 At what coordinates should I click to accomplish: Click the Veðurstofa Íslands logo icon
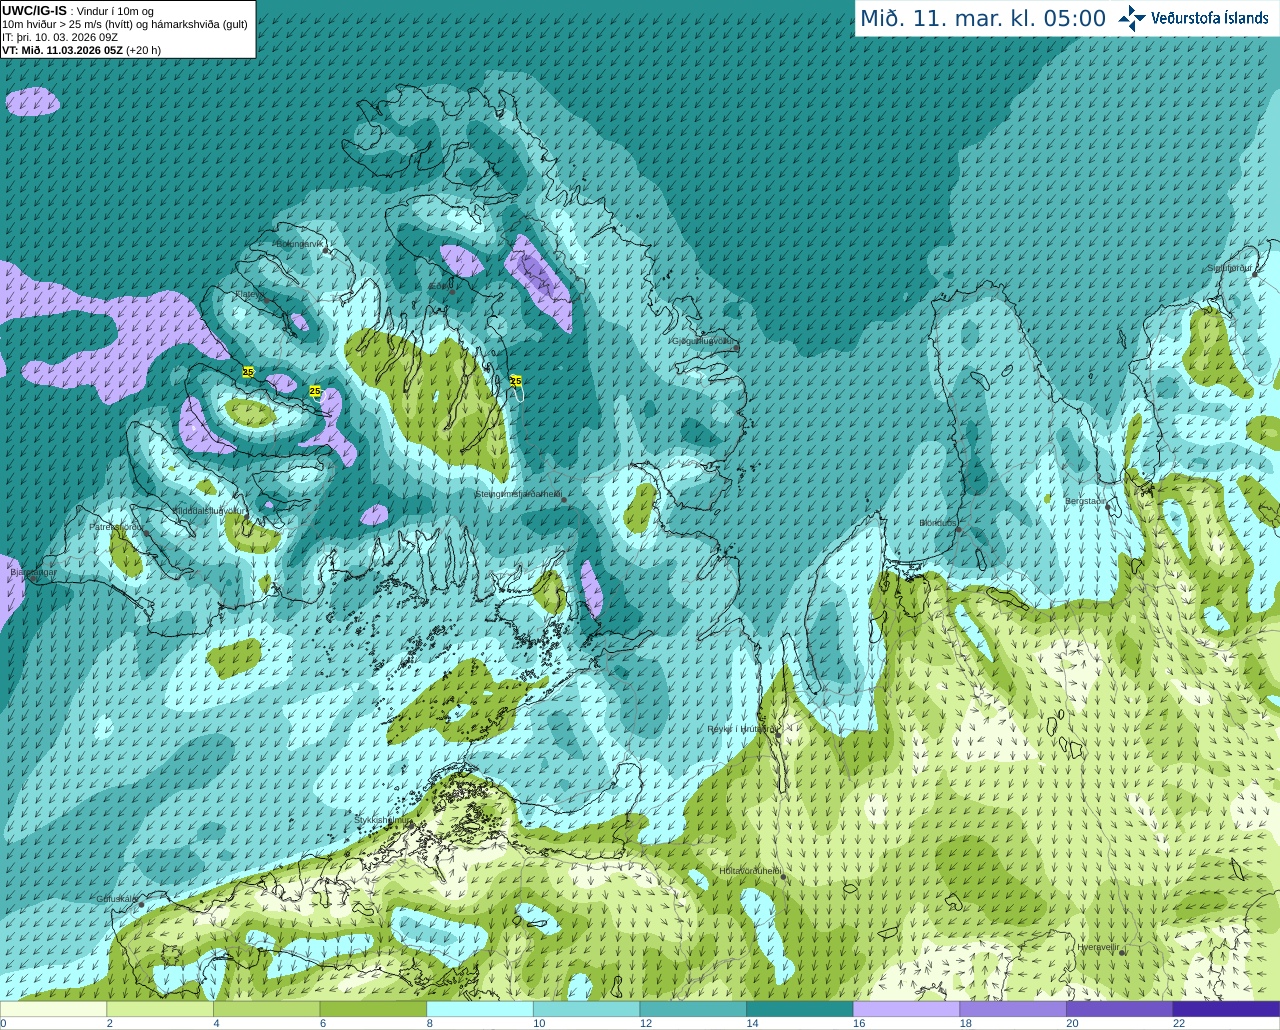pos(1132,18)
